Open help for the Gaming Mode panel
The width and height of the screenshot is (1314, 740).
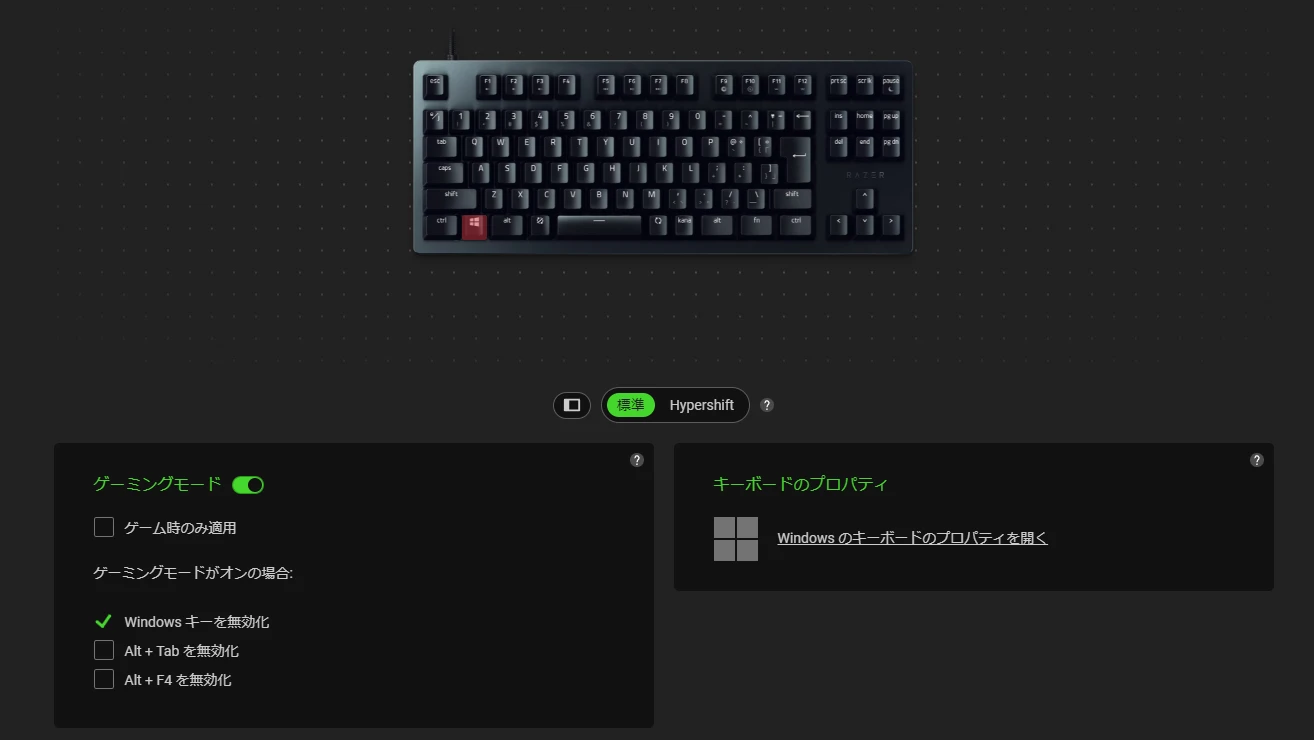[x=637, y=460]
